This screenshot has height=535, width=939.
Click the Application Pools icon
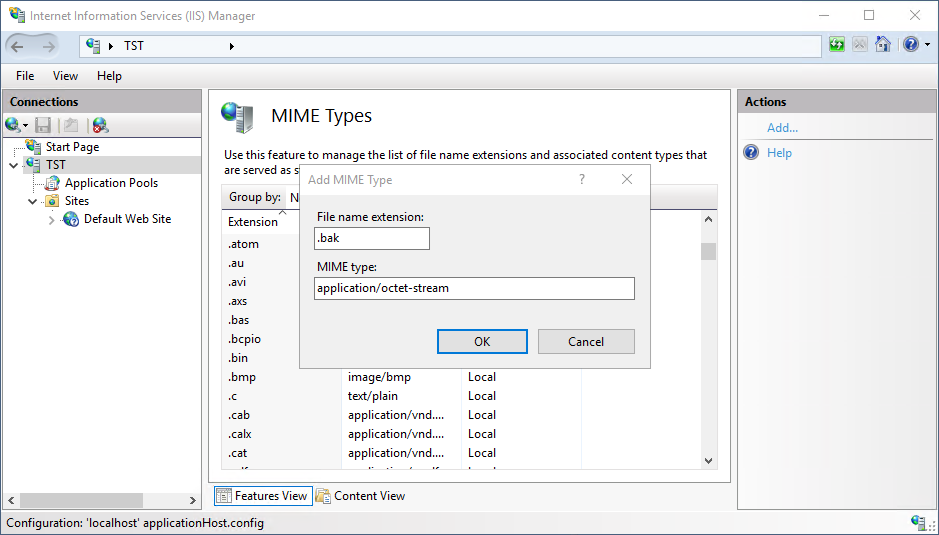pyautogui.click(x=52, y=183)
